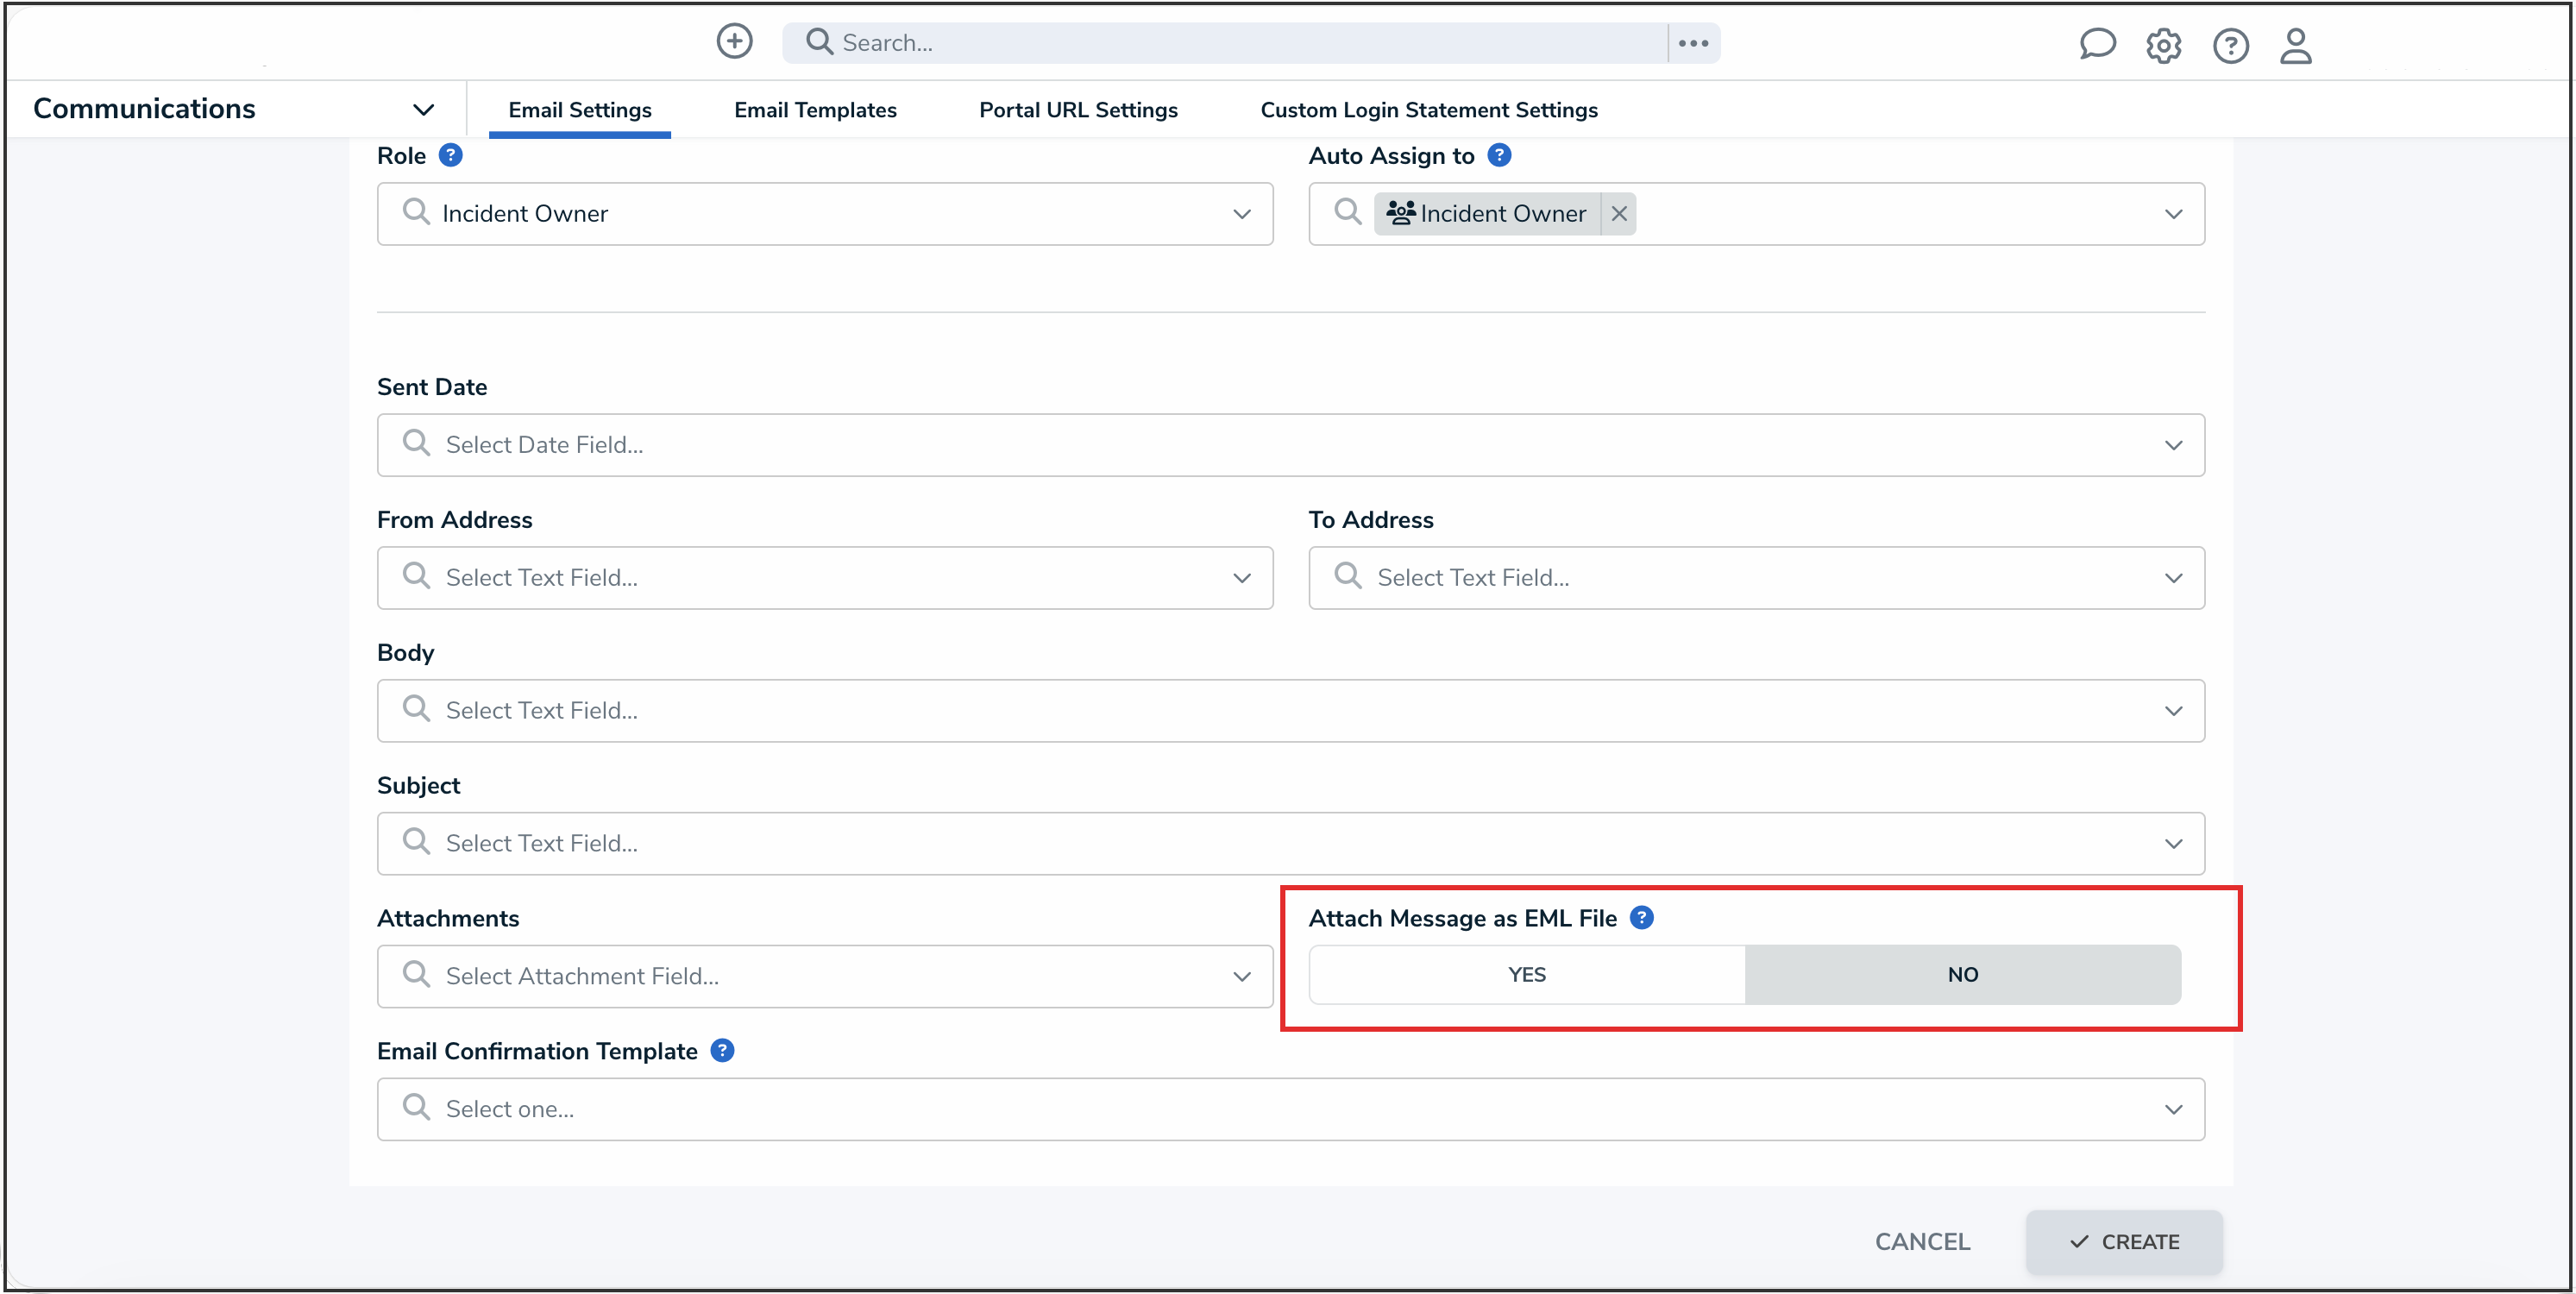Click the CREATE button
This screenshot has height=1294, width=2576.
point(2124,1242)
